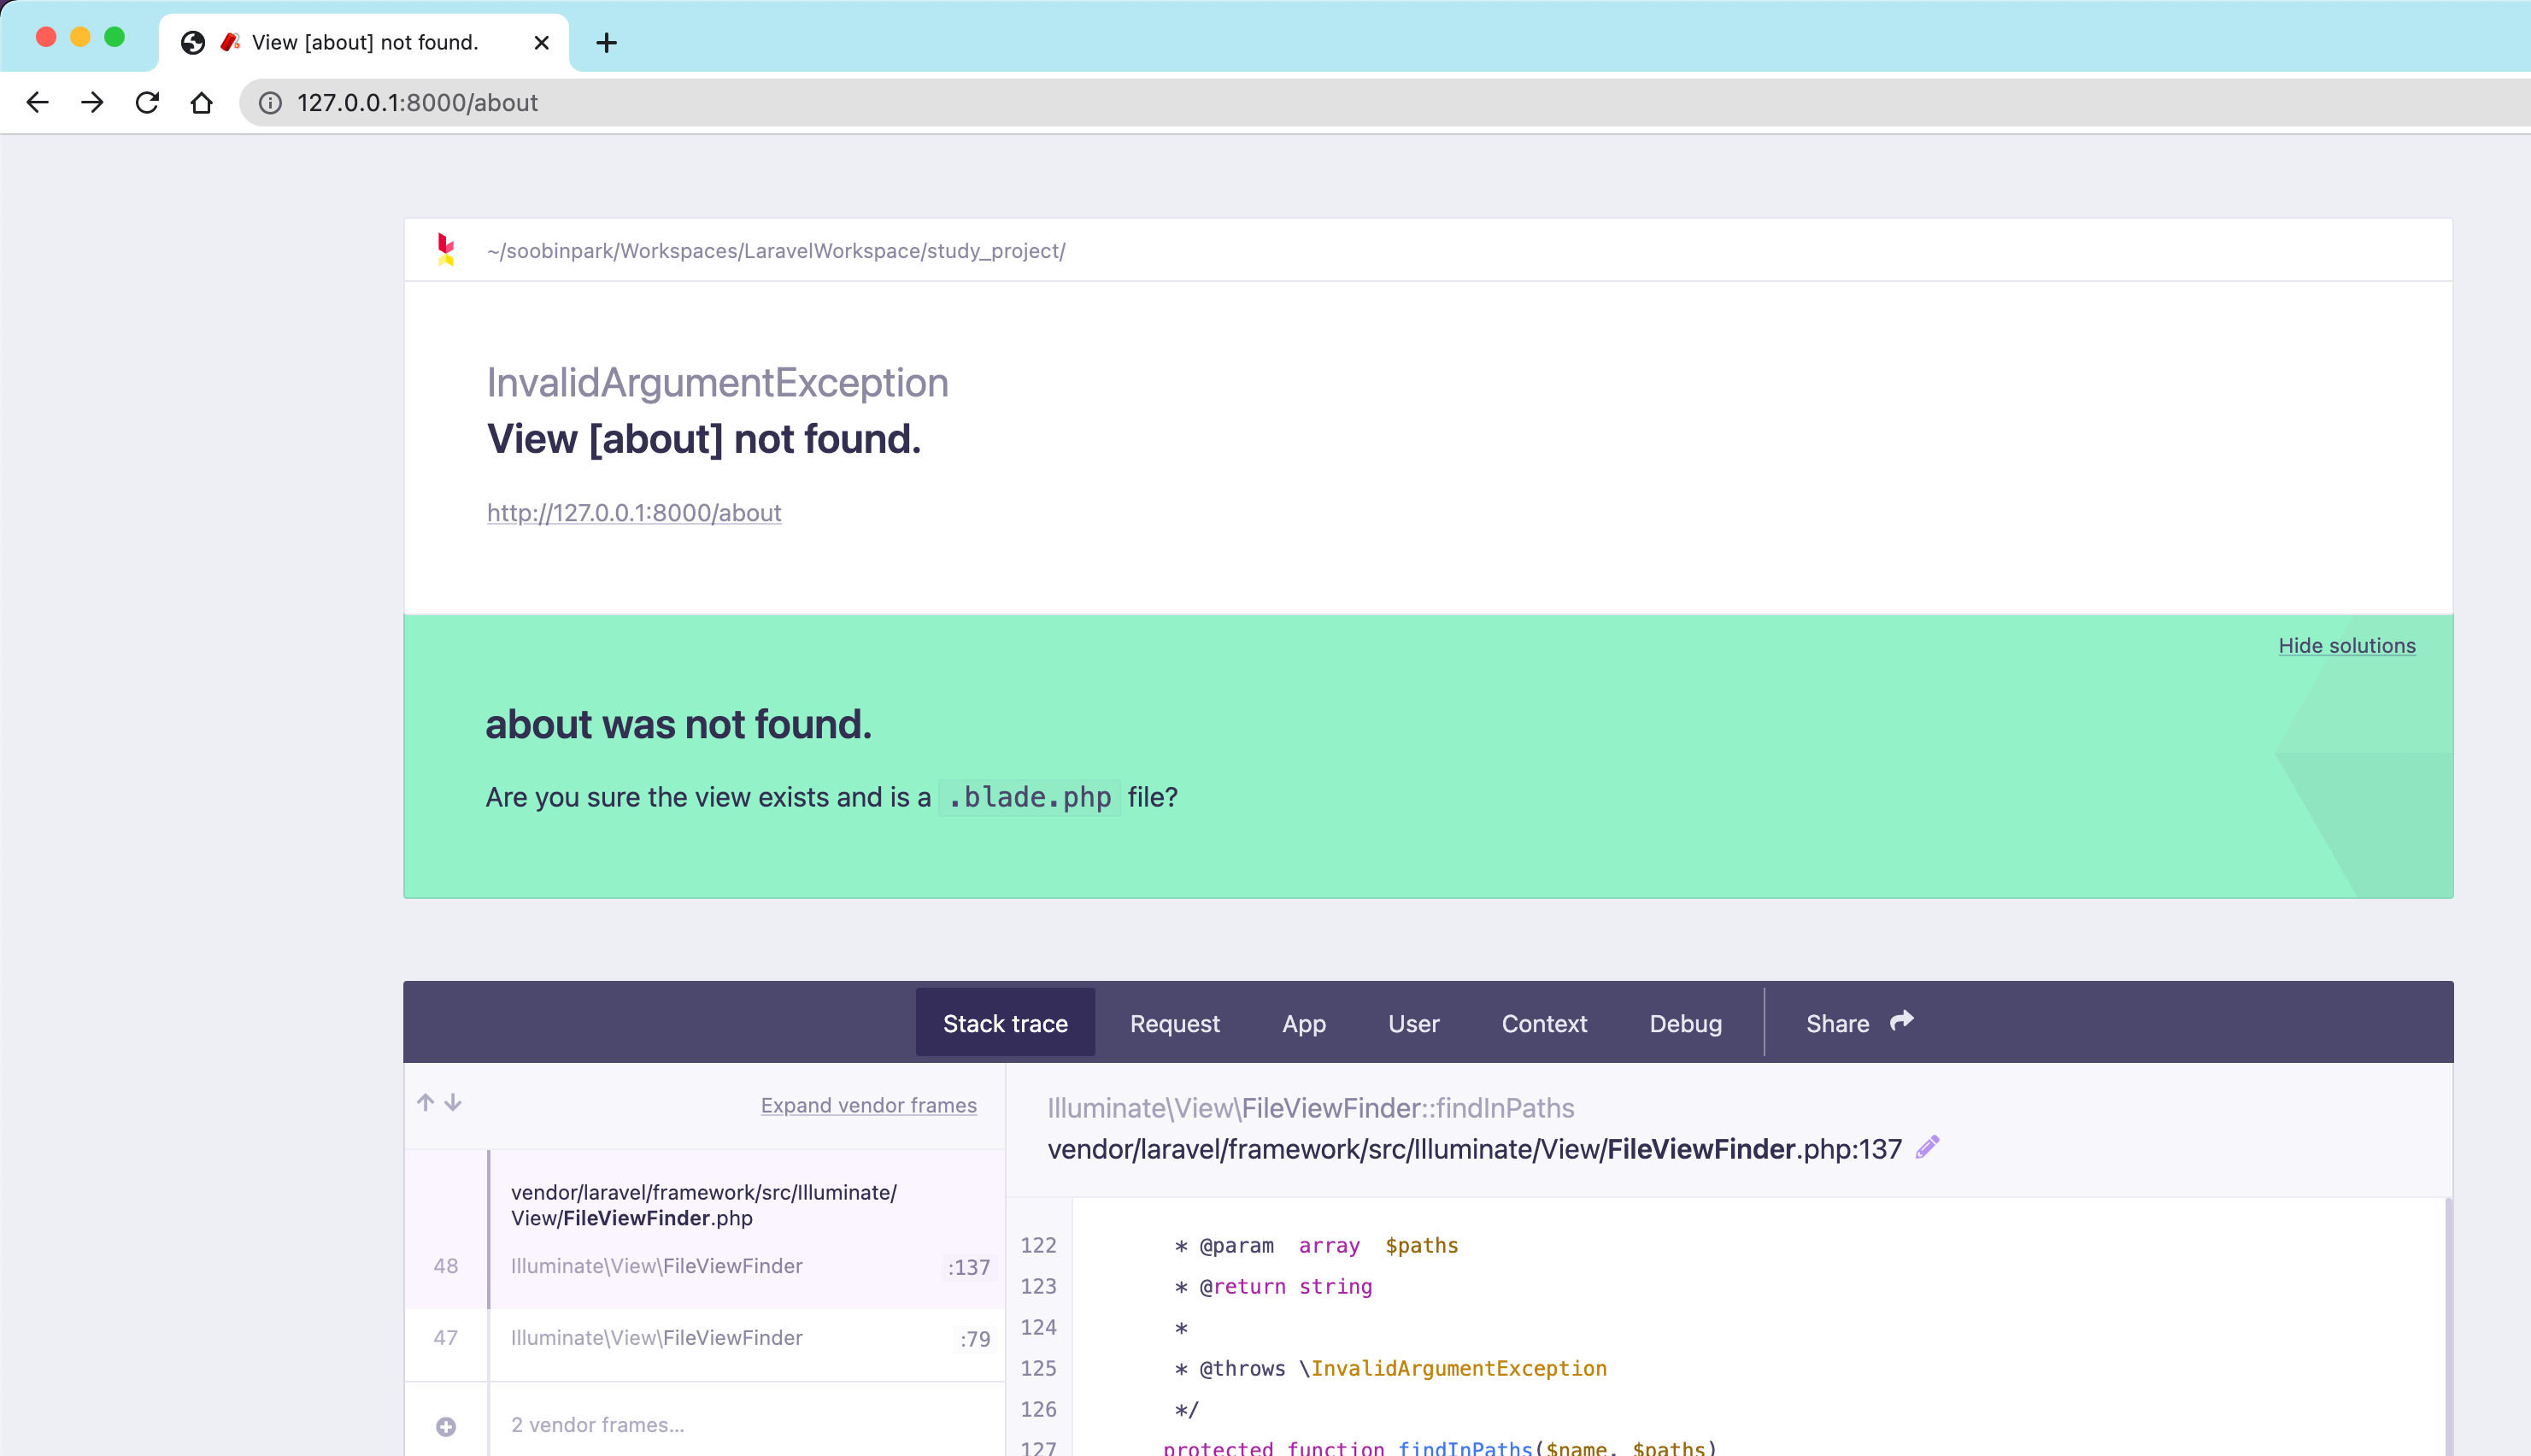Click the Ignition logo in header
This screenshot has height=1456, width=2531.
tap(446, 250)
